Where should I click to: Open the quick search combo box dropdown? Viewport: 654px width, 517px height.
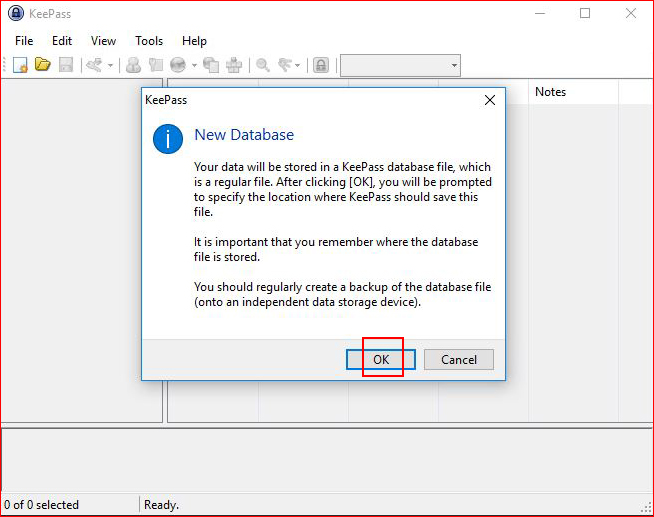tap(454, 65)
